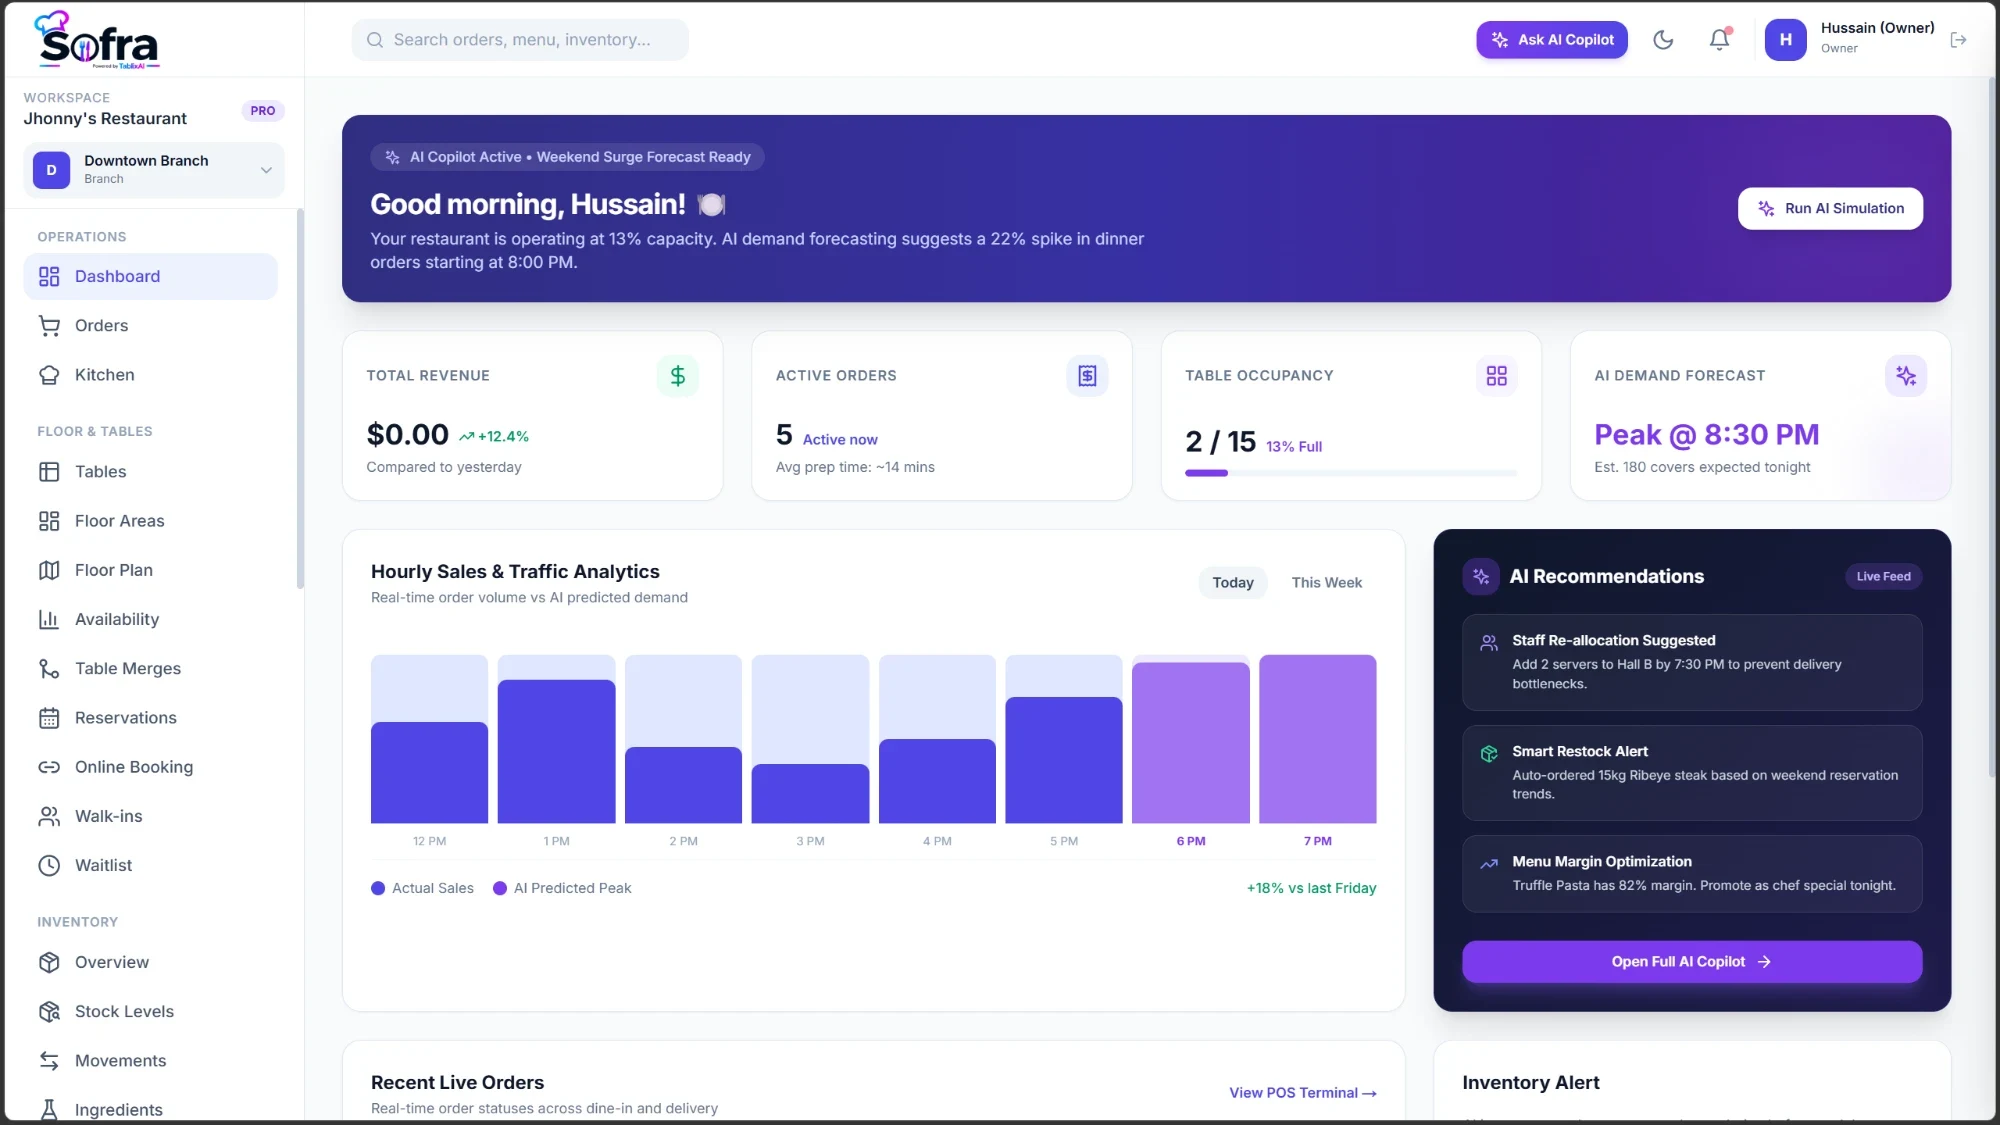Select the Today tab
This screenshot has height=1125, width=2000.
1233,583
